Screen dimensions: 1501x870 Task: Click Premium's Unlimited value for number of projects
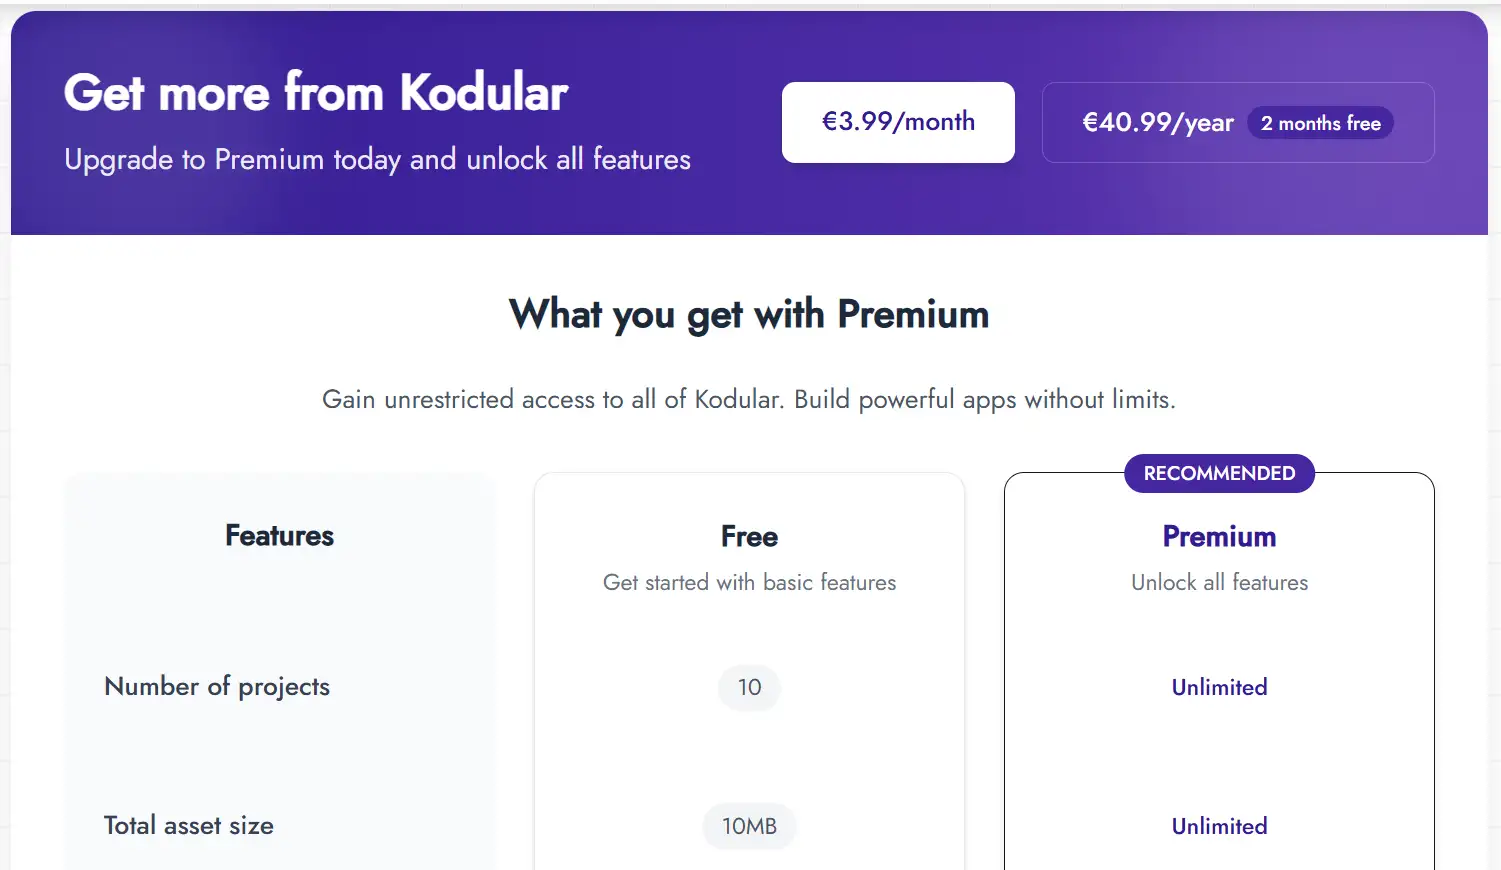pyautogui.click(x=1219, y=687)
